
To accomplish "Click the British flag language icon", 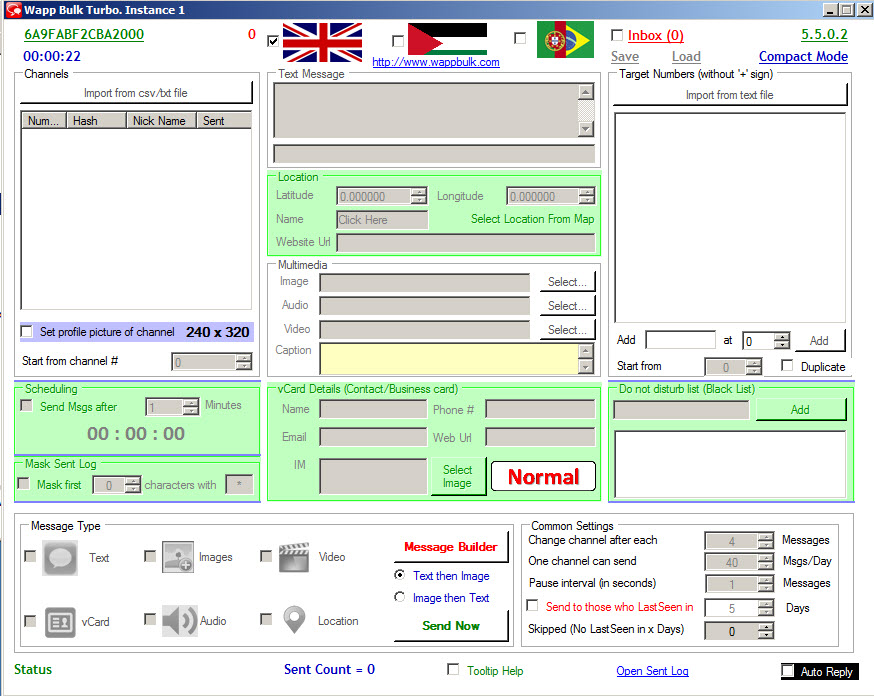I will [322, 42].
